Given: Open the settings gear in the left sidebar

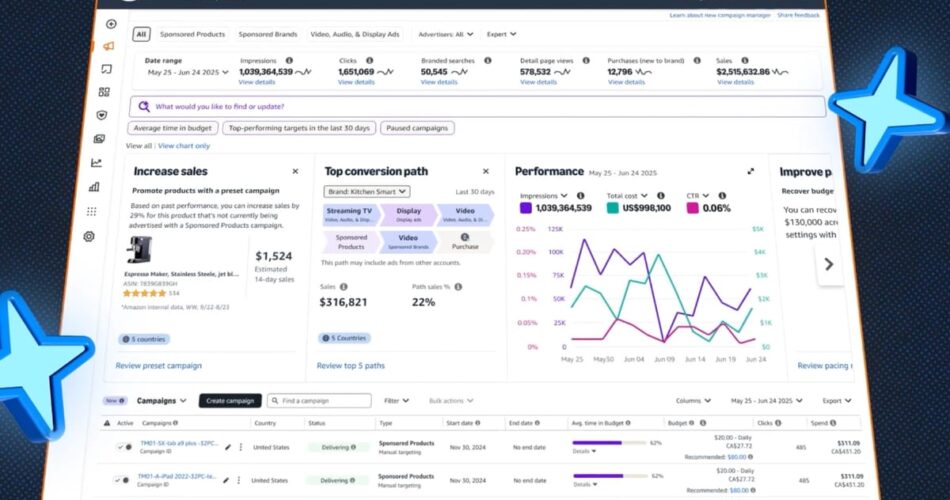Looking at the screenshot, I should click(x=89, y=236).
